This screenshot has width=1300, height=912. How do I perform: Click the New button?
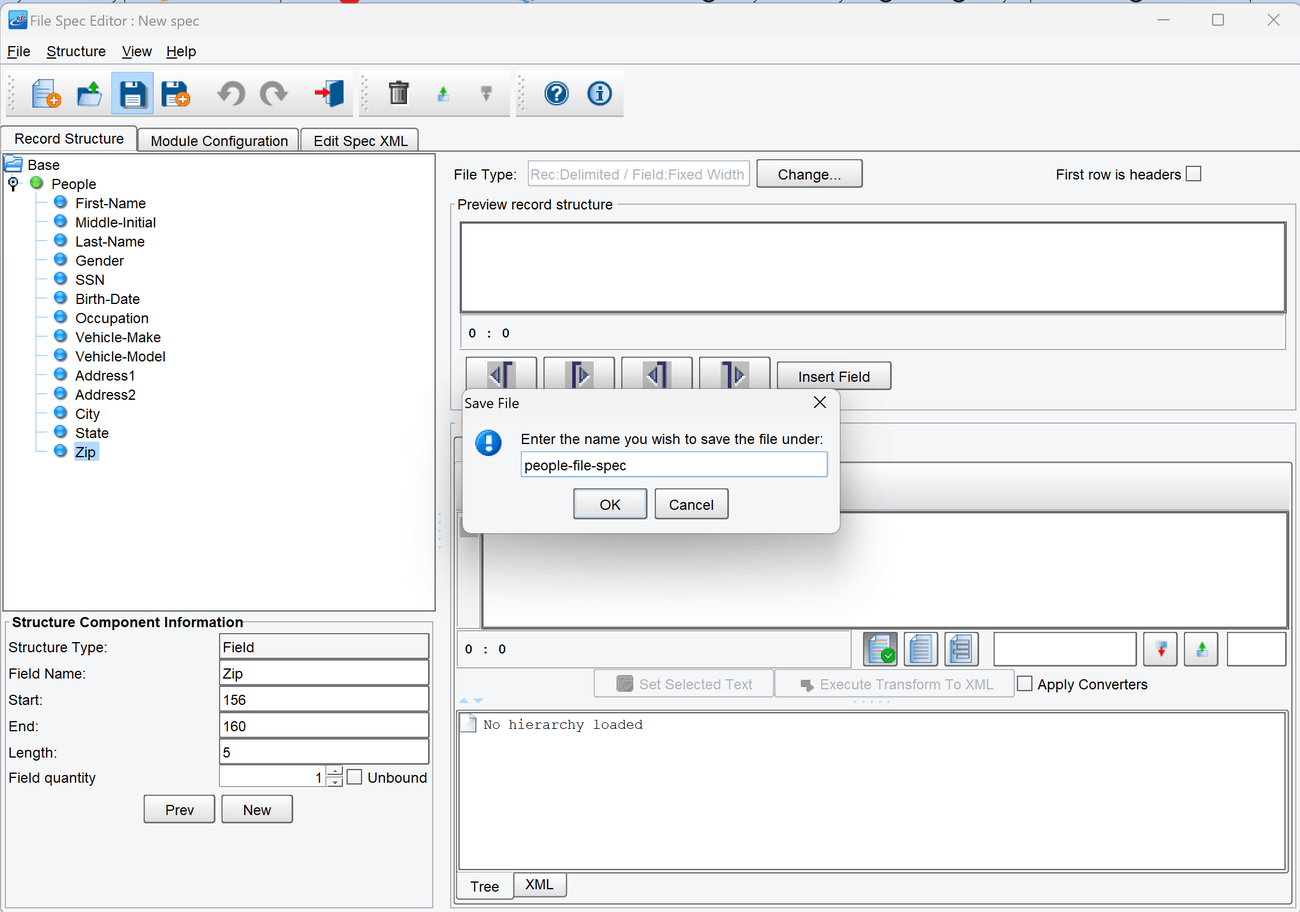pos(257,809)
